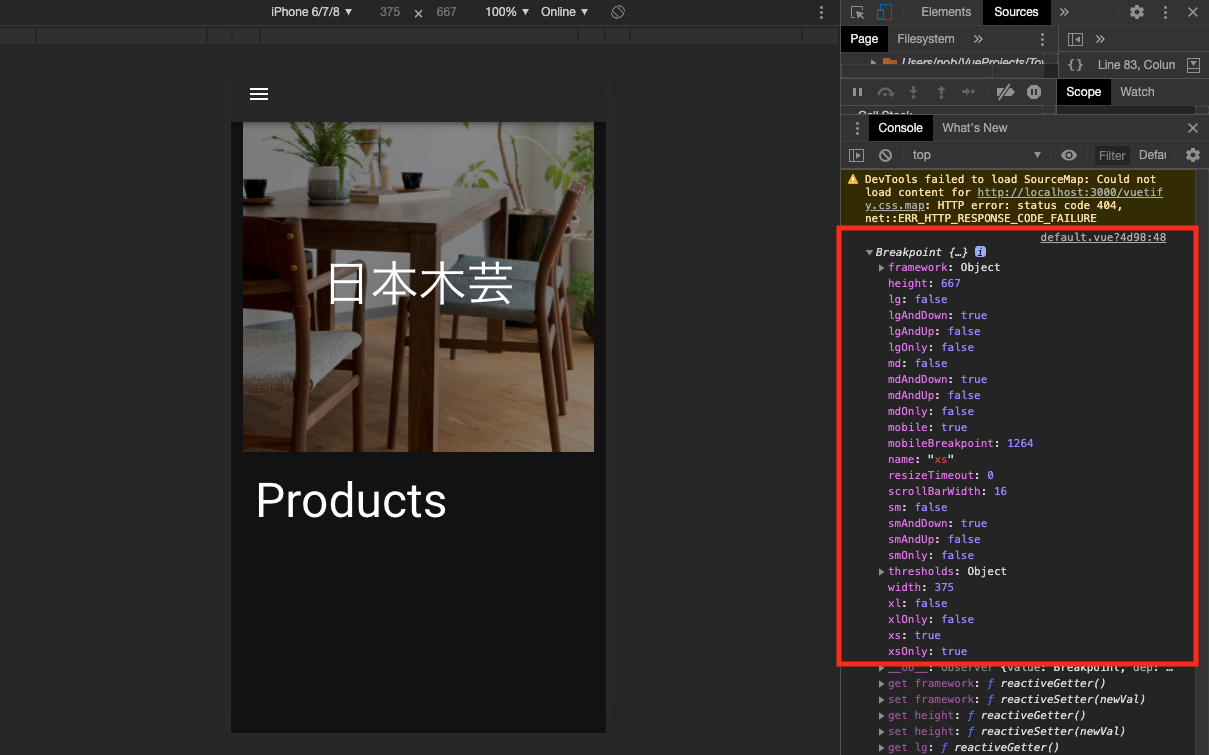Click the xsOnly: true property row
This screenshot has width=1209, height=755.
pos(927,652)
